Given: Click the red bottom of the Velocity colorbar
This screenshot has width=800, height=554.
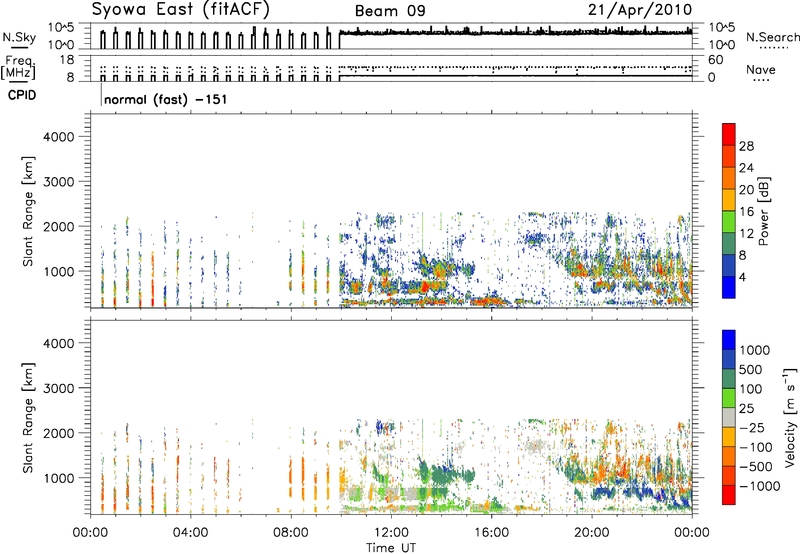Looking at the screenshot, I should (729, 495).
